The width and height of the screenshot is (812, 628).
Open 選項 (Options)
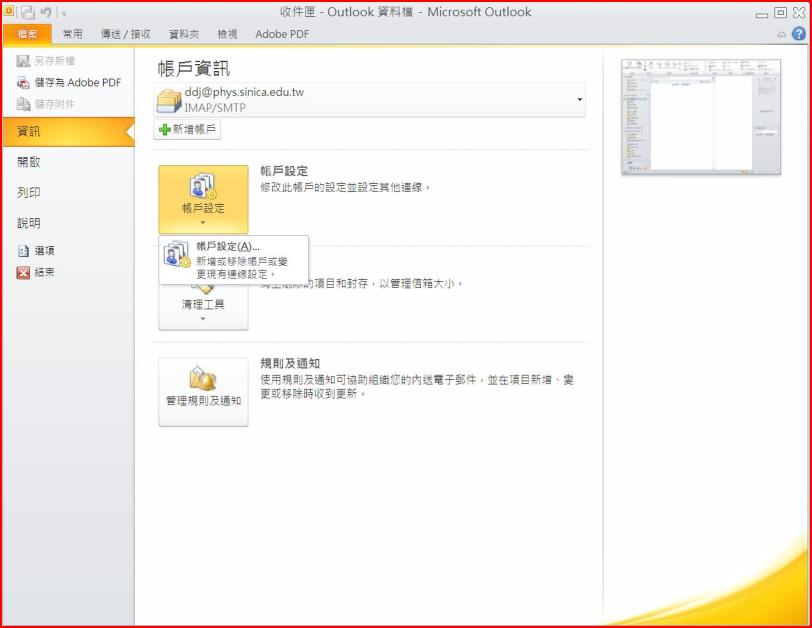[x=44, y=251]
